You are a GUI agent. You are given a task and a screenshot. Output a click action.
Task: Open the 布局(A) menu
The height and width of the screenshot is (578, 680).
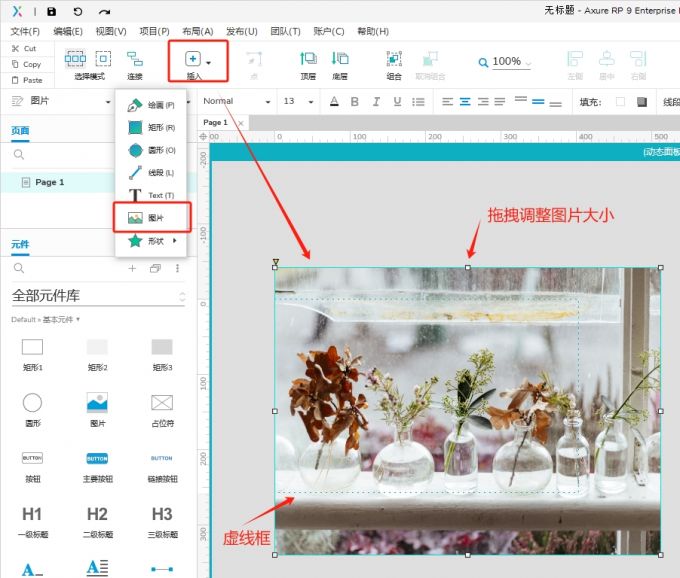tap(198, 31)
